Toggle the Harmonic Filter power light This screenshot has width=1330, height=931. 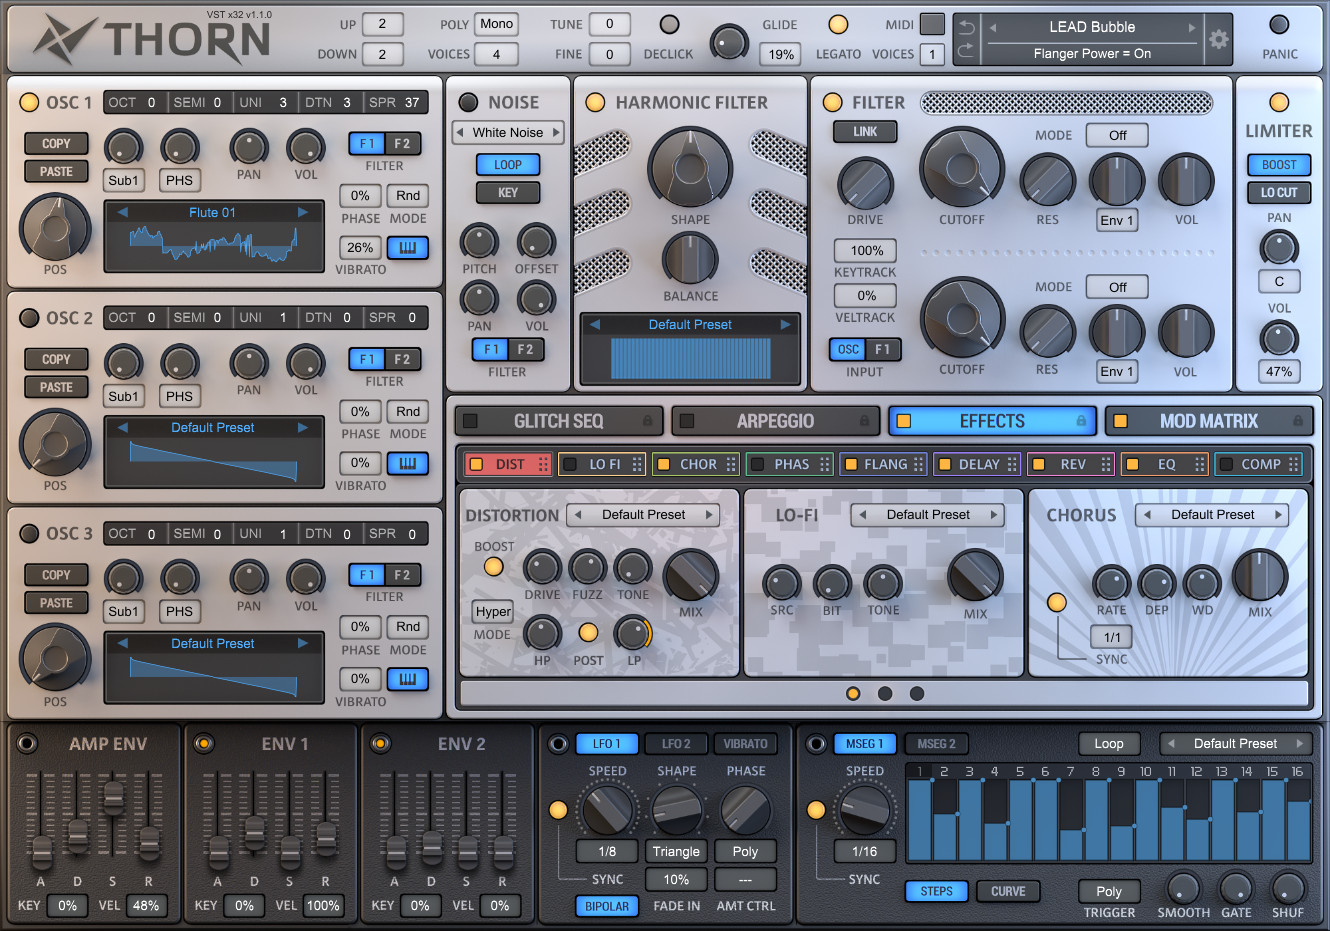point(595,102)
